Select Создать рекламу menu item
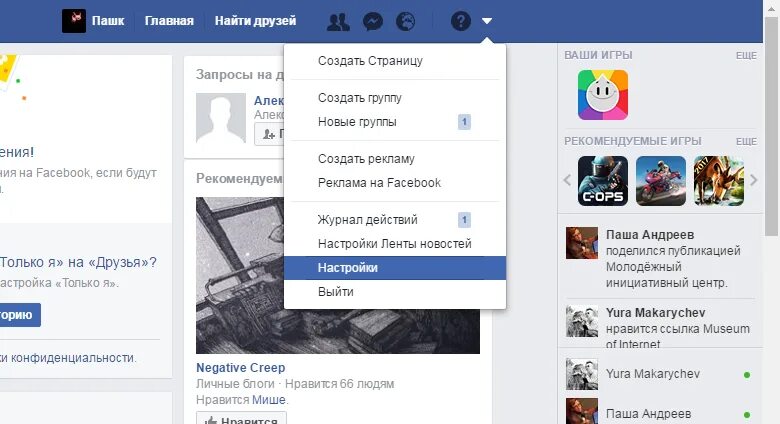This screenshot has width=780, height=424. tap(395, 159)
